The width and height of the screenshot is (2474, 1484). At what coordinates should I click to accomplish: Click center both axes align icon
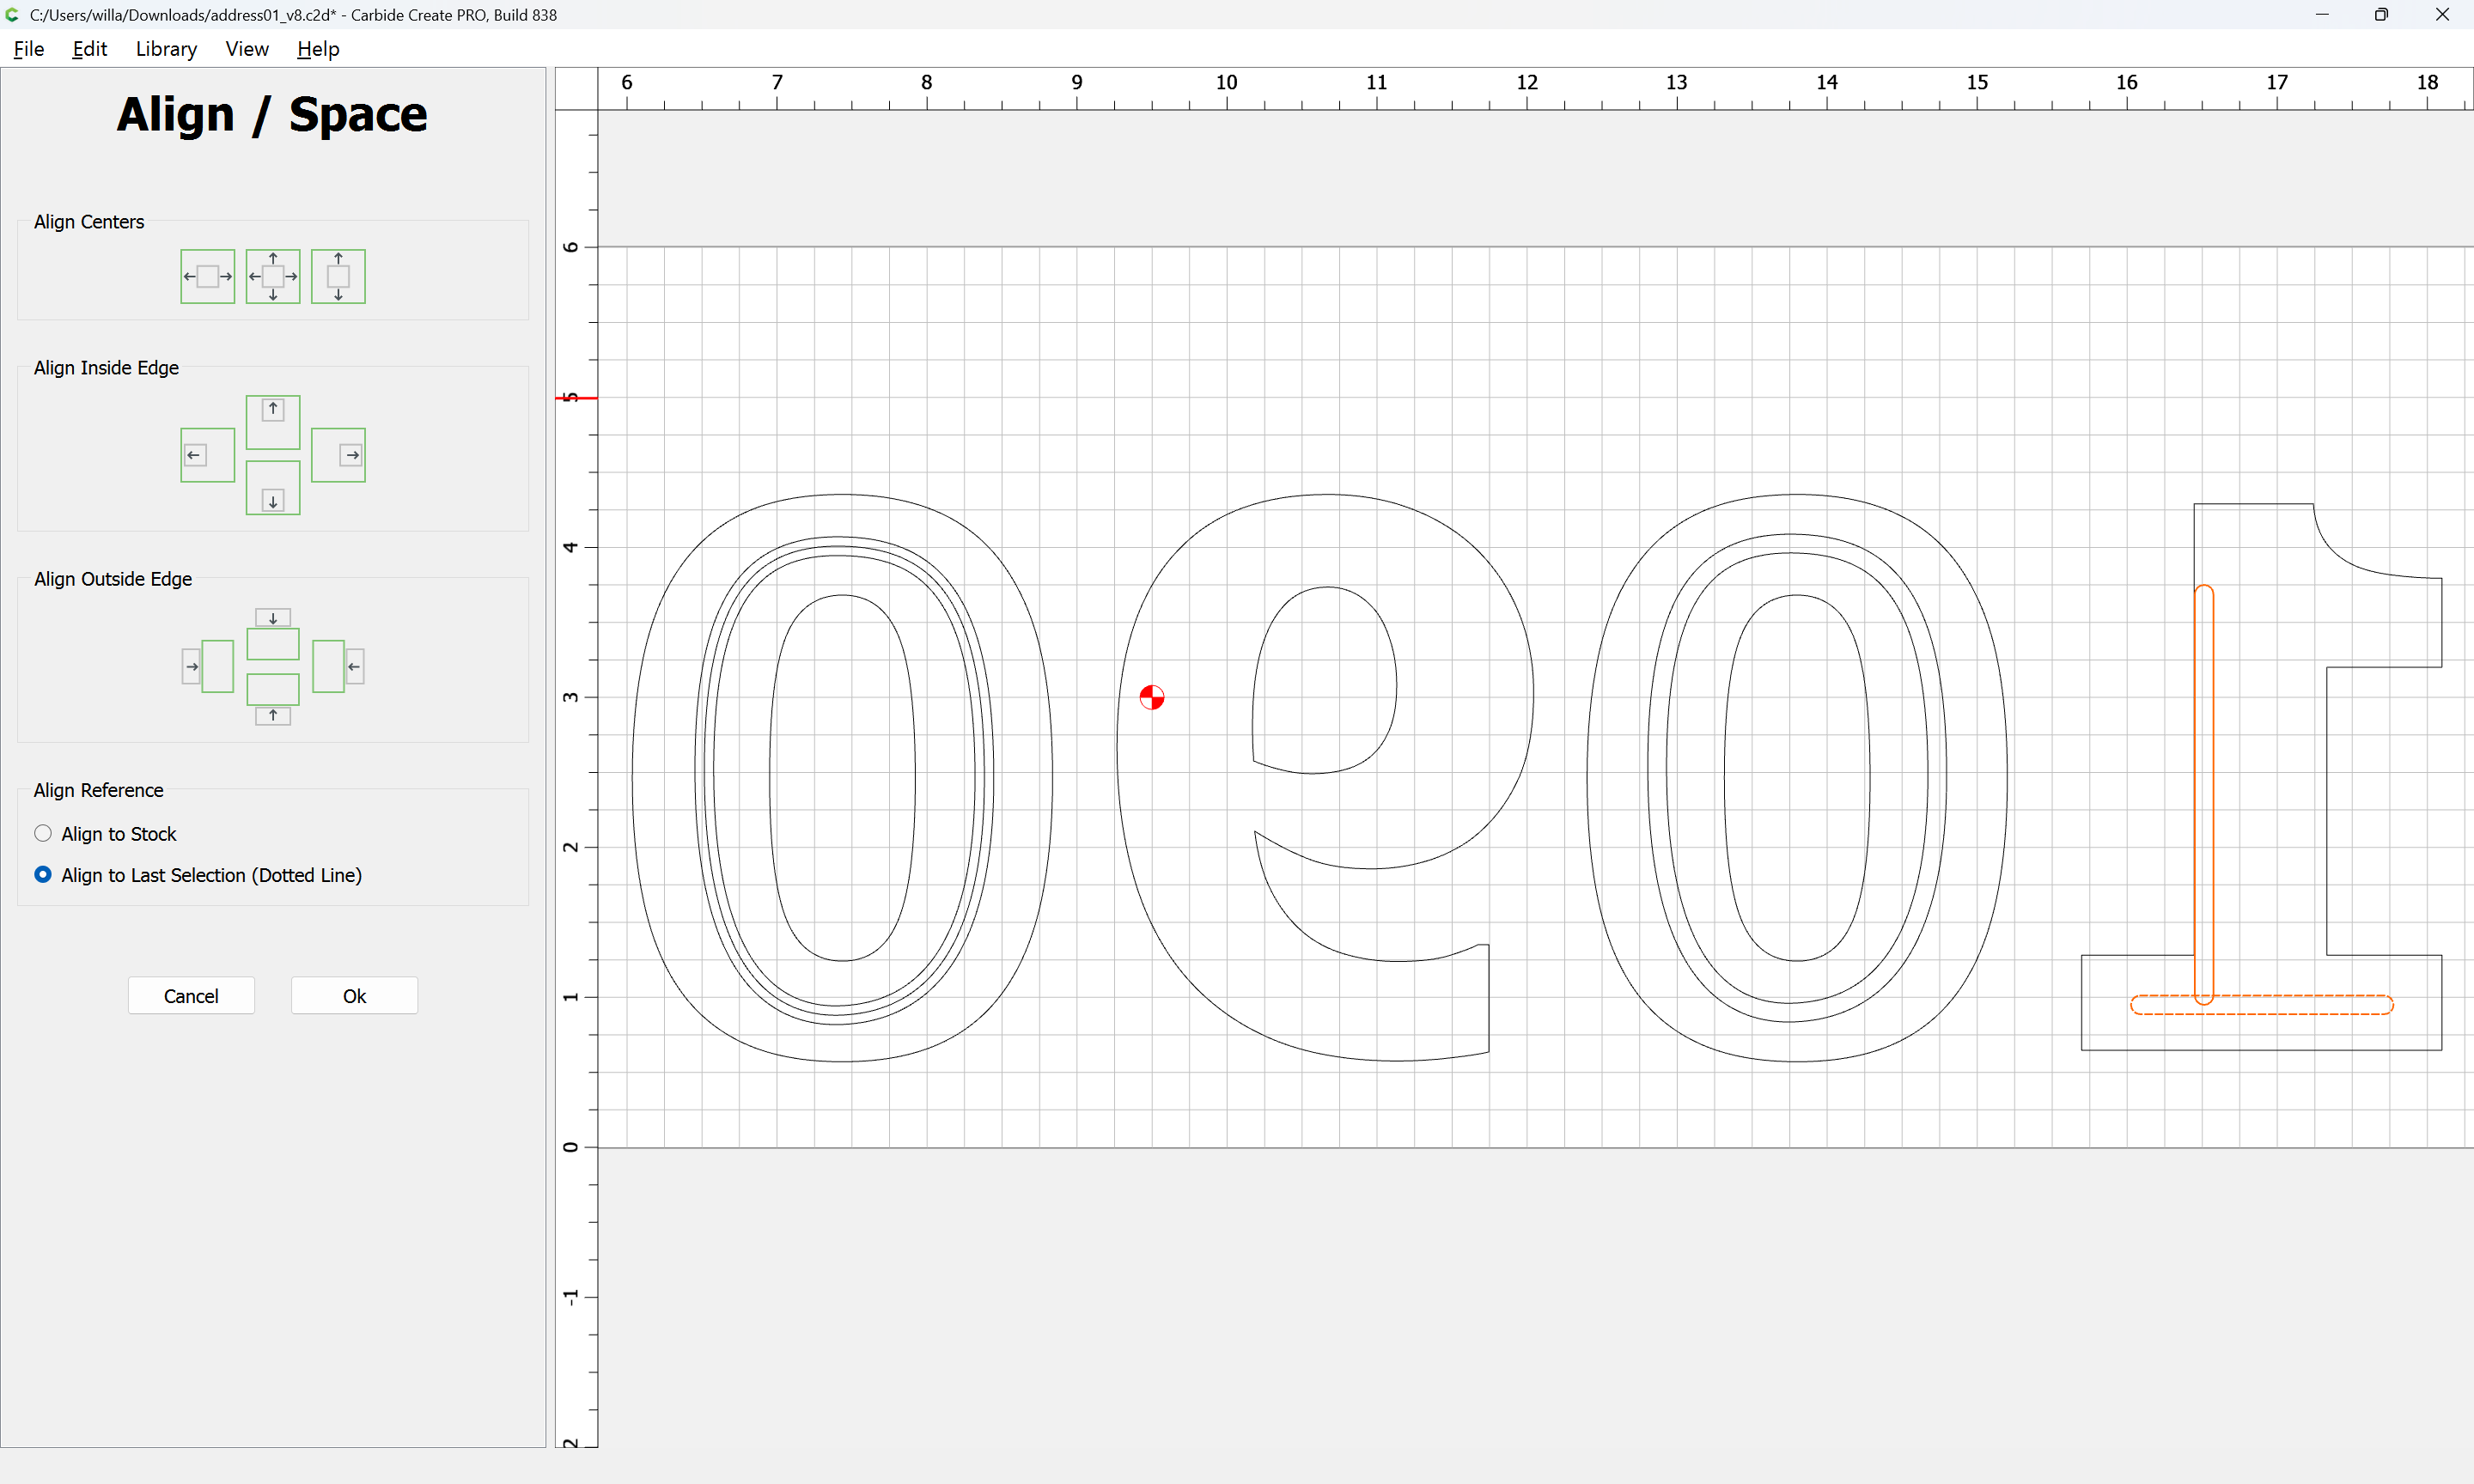pyautogui.click(x=273, y=276)
